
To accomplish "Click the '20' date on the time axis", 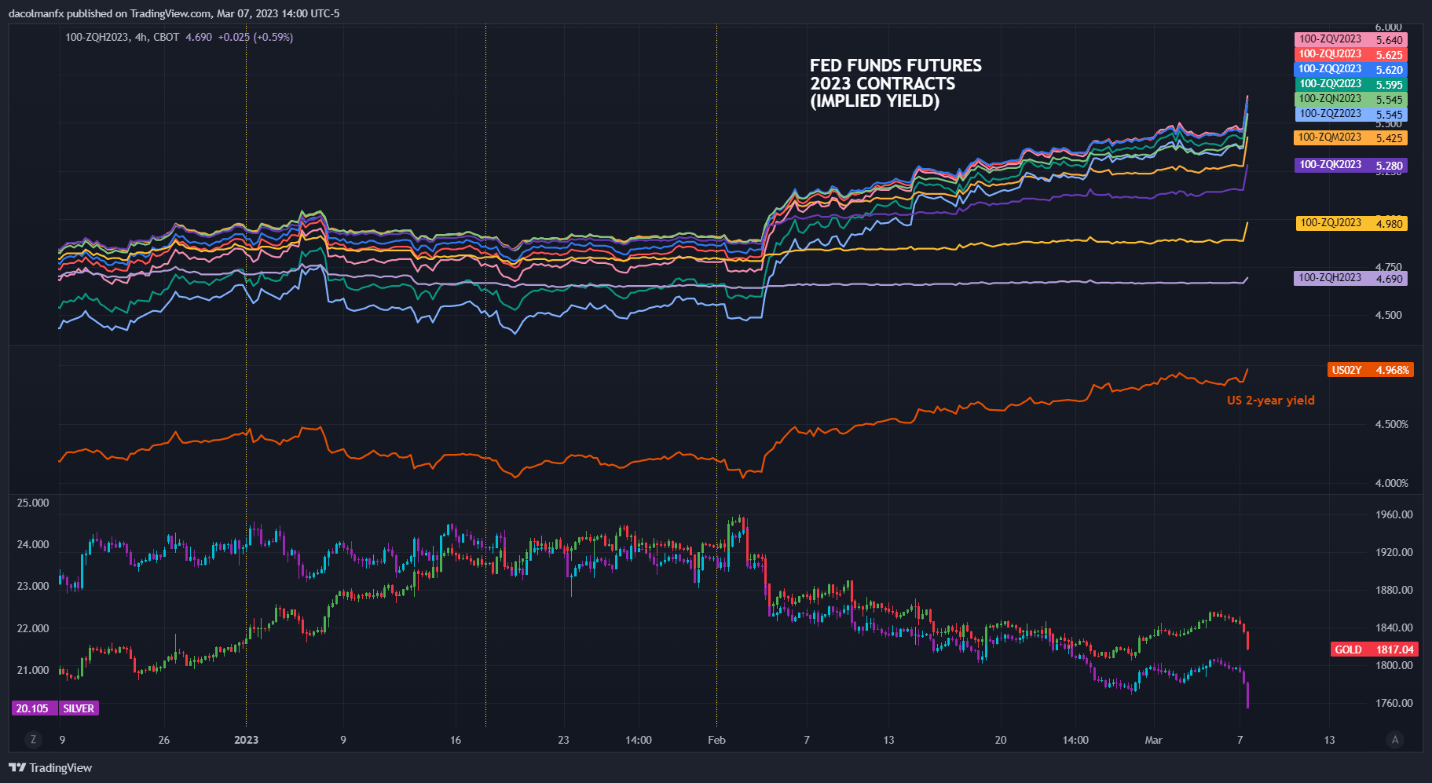I will pos(1000,740).
